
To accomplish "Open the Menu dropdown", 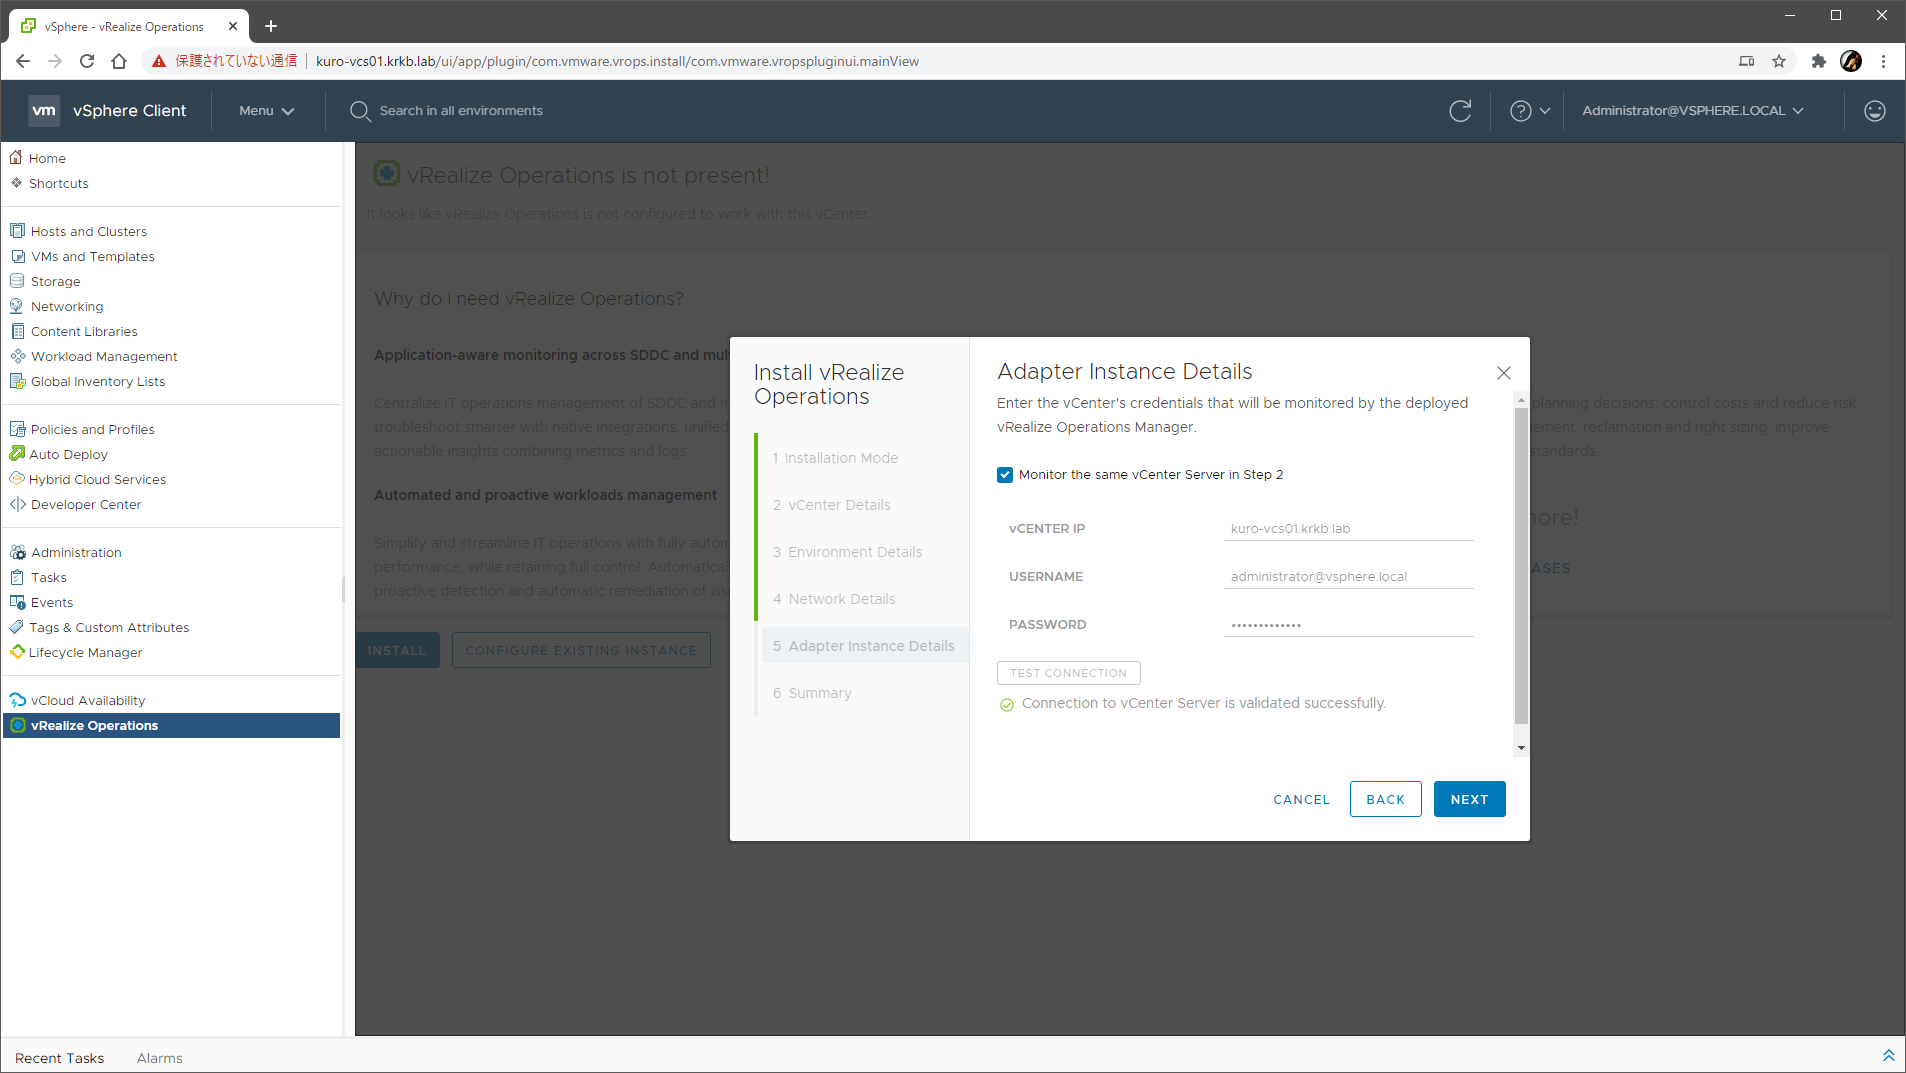I will coord(266,111).
